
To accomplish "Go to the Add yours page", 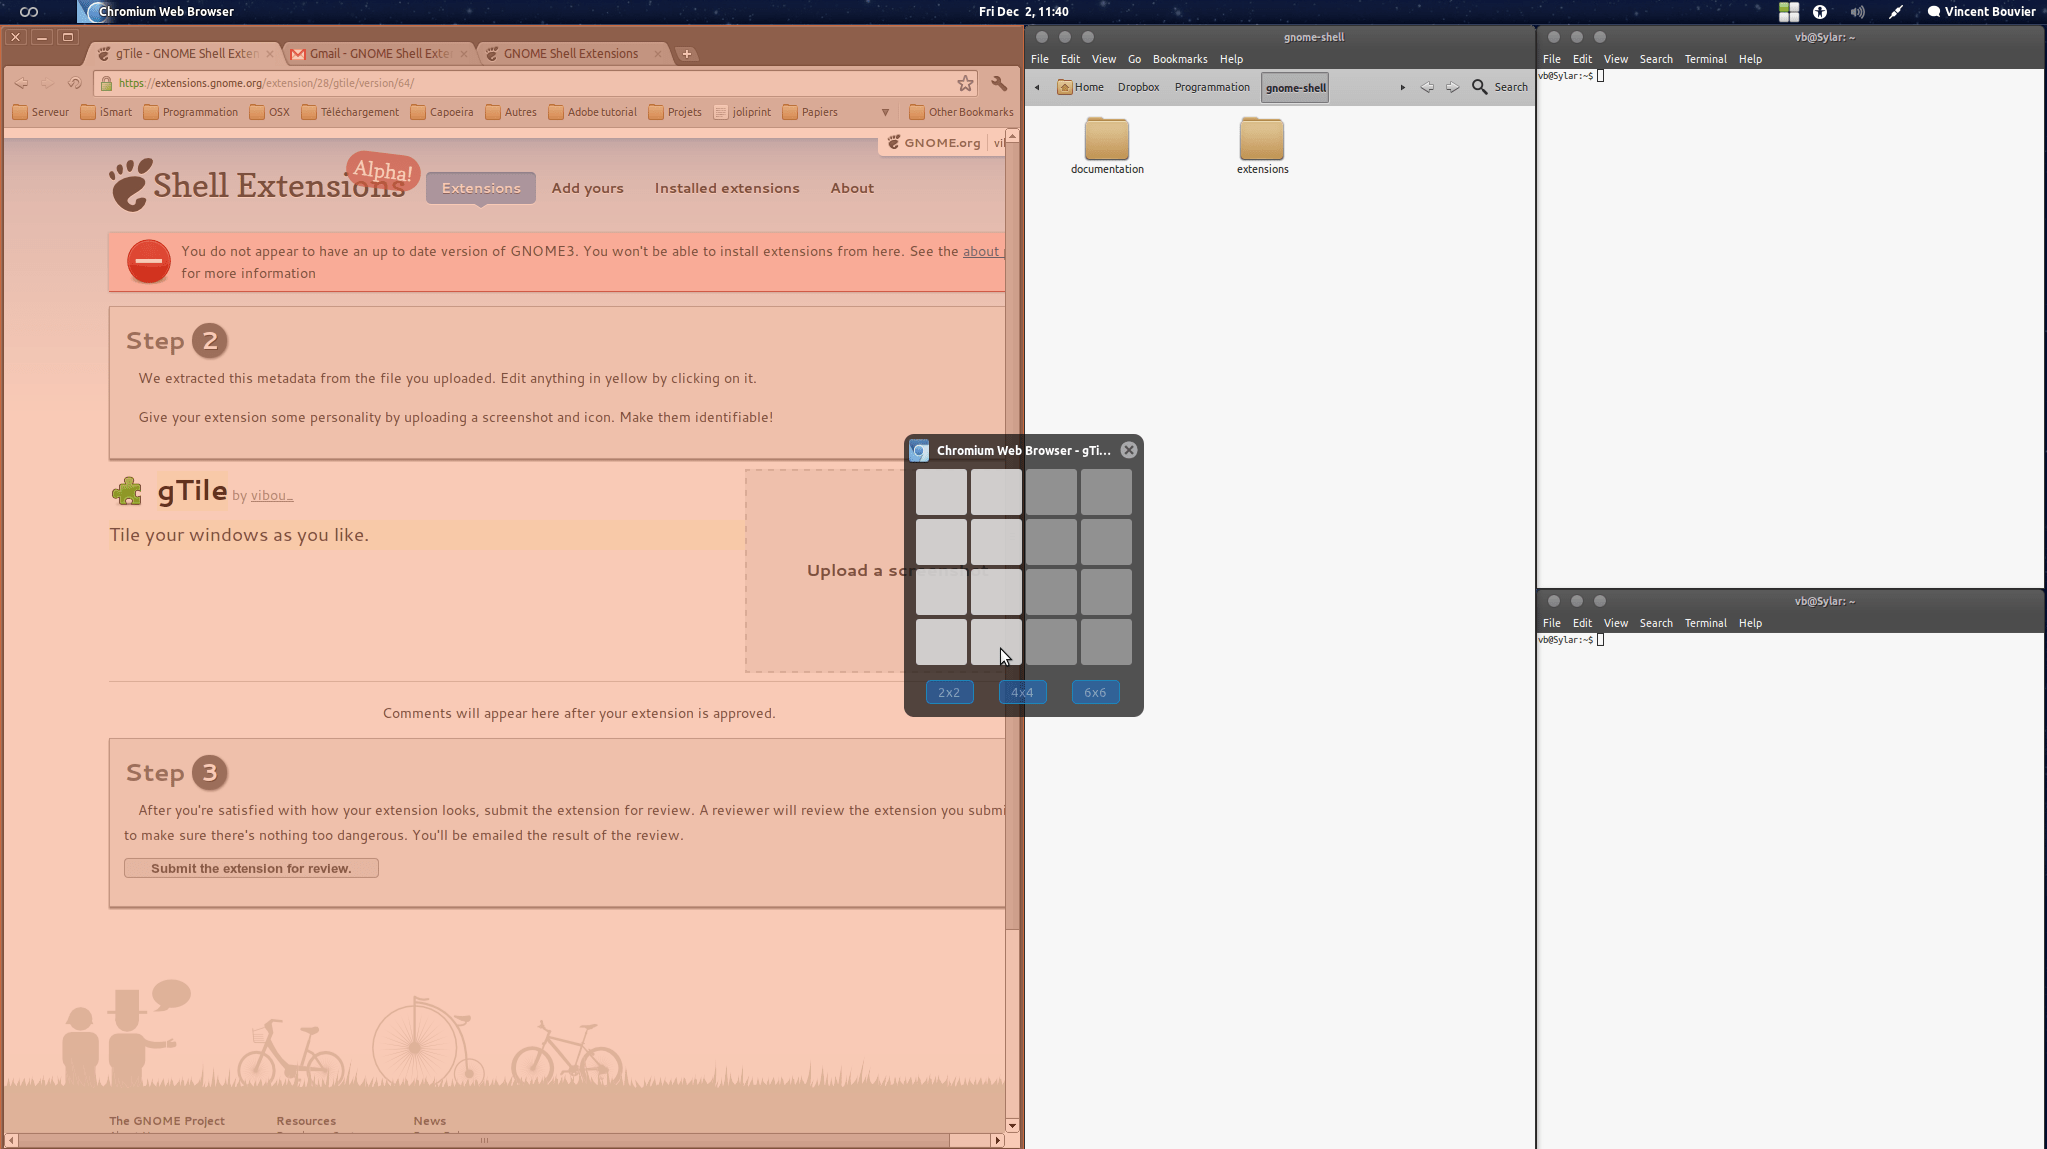I will 587,188.
